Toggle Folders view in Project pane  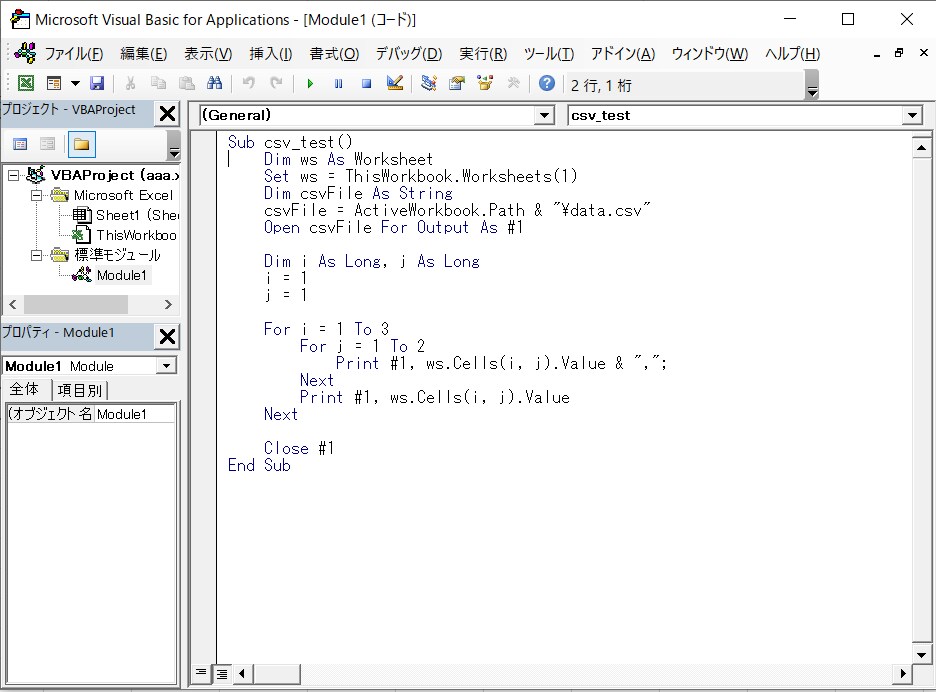coord(81,144)
